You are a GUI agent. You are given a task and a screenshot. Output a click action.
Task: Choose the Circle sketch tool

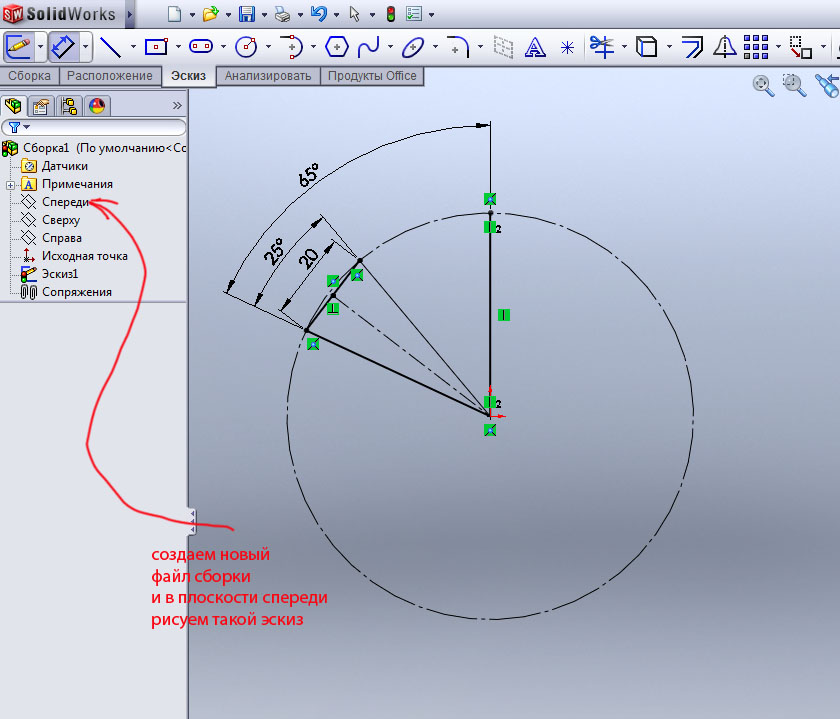pyautogui.click(x=245, y=46)
